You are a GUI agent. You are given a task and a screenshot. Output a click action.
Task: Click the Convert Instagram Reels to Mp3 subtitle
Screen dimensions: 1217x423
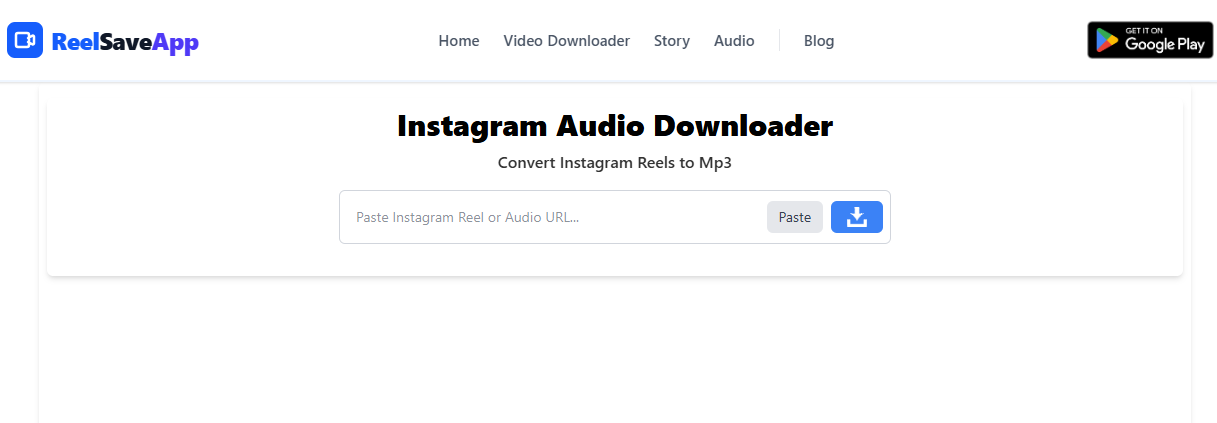point(615,163)
